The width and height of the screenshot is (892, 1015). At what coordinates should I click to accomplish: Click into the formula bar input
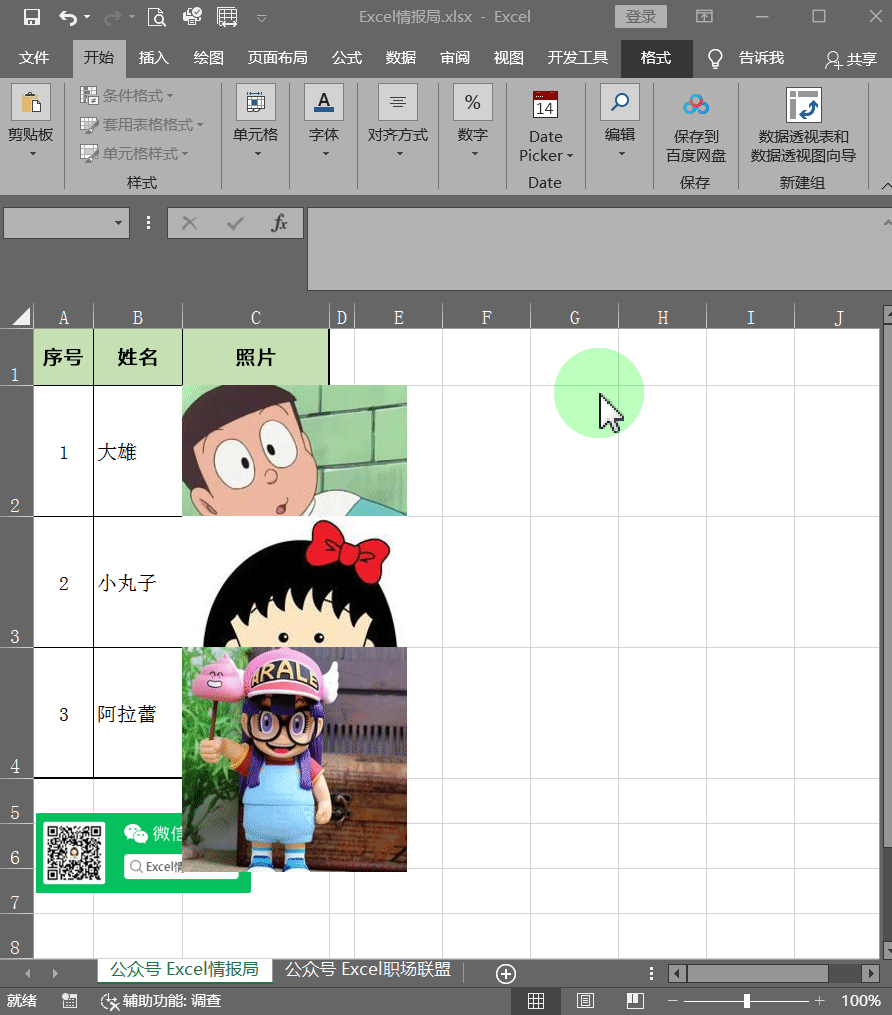click(x=594, y=249)
